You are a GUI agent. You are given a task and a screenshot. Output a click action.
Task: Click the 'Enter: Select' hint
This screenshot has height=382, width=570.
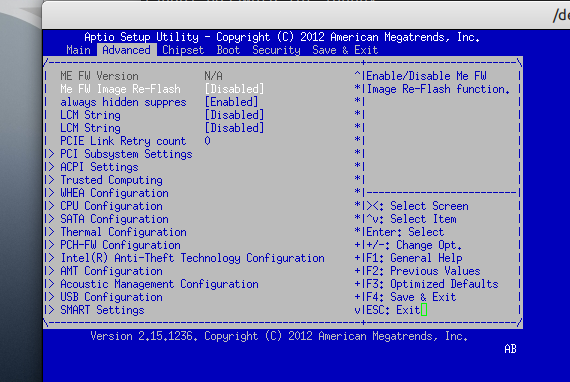pyautogui.click(x=405, y=232)
